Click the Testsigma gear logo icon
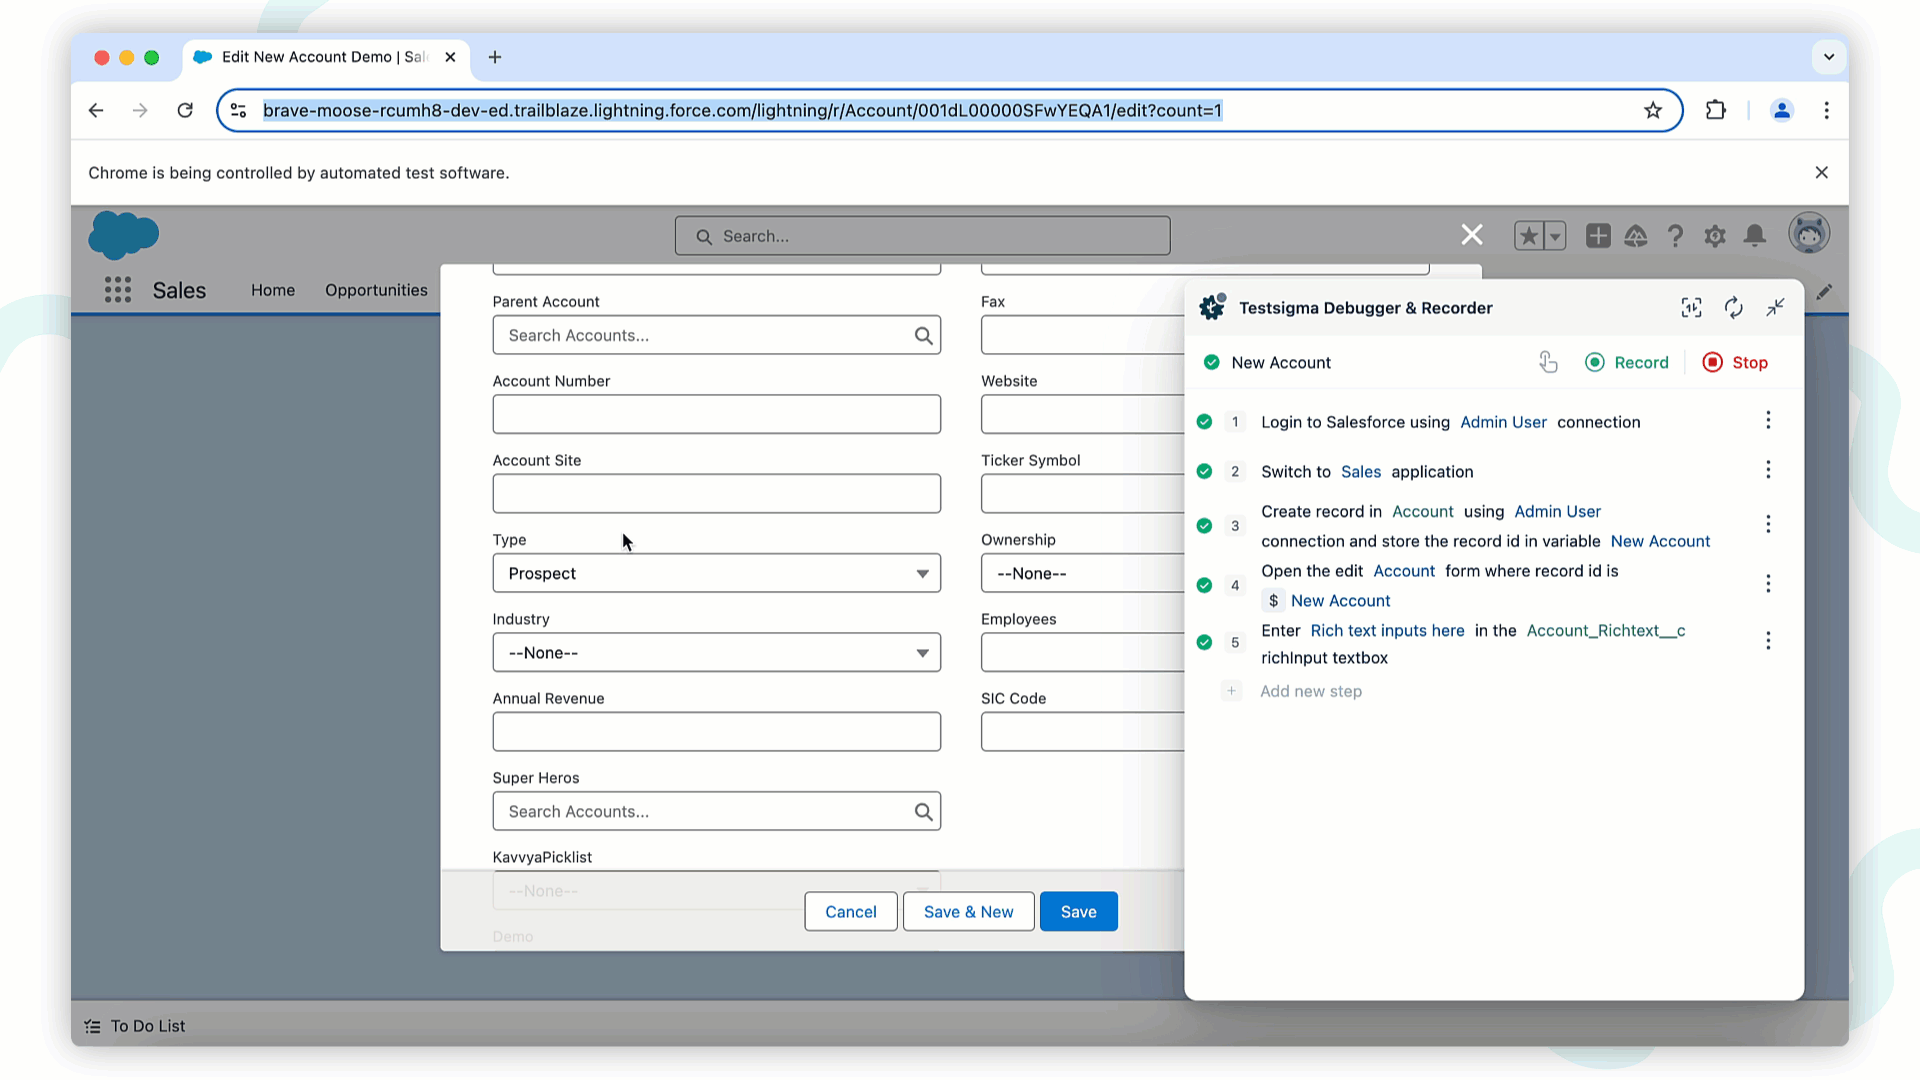This screenshot has height=1080, width=1920. (x=1212, y=307)
